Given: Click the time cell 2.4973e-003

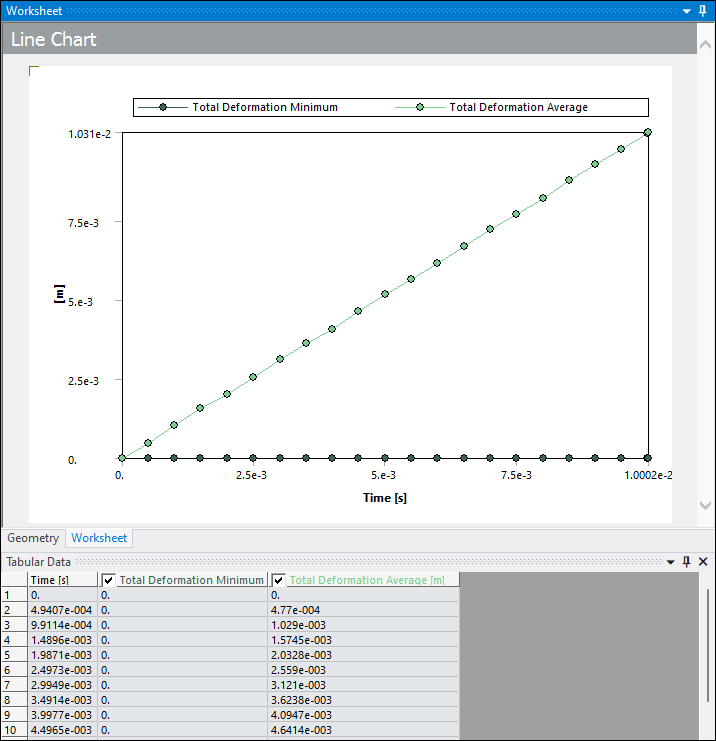Looking at the screenshot, I should (63, 670).
